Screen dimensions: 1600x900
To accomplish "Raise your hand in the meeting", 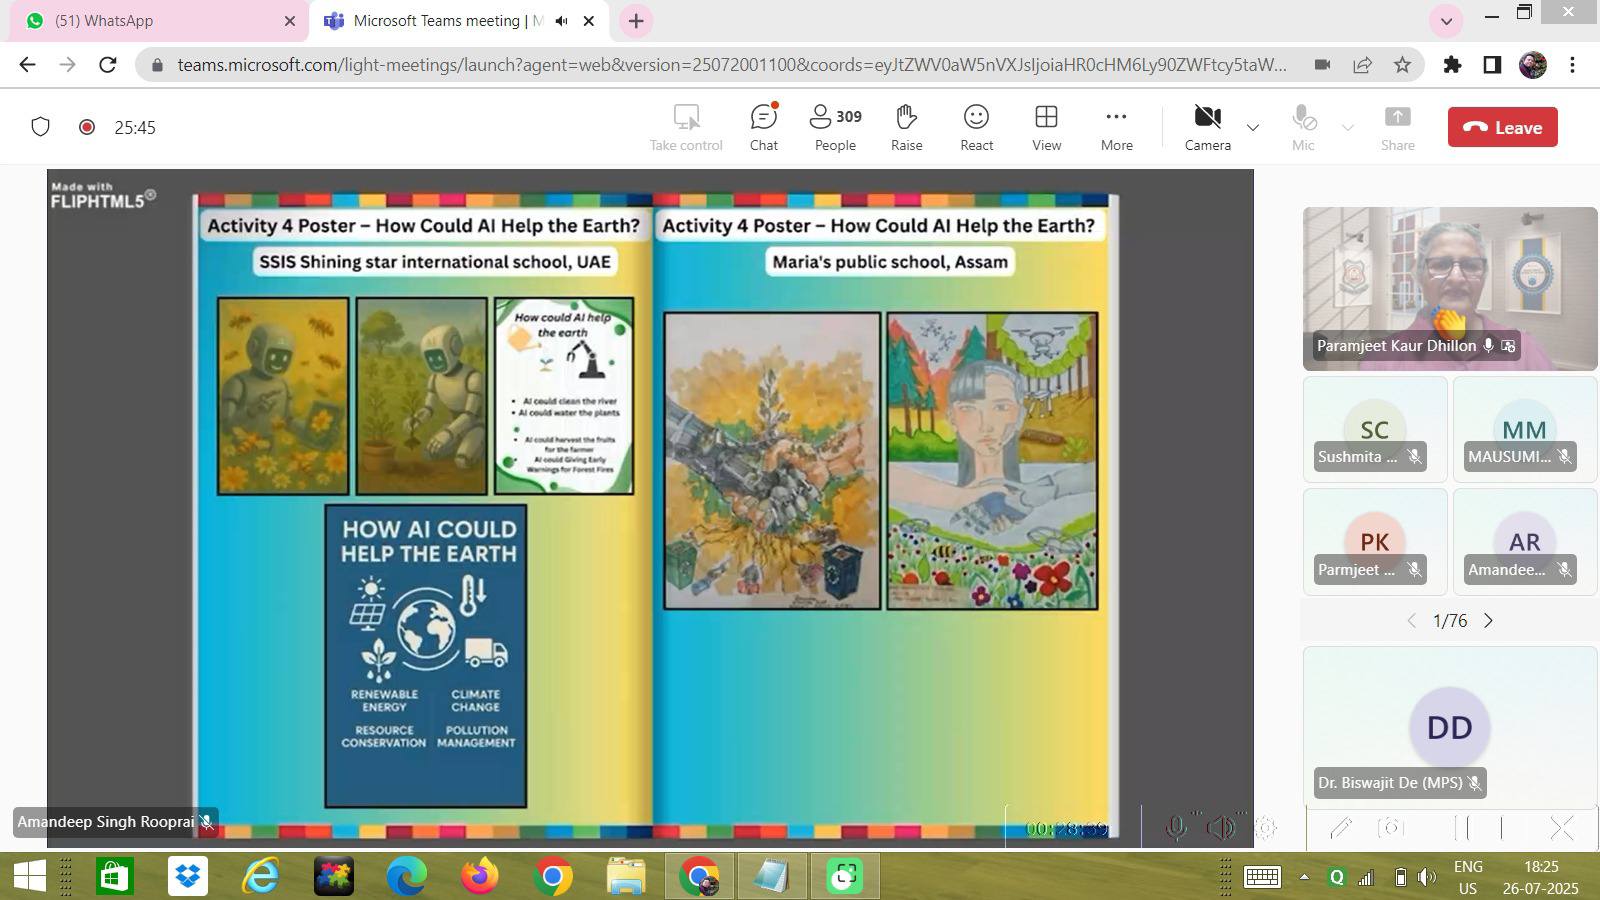I will (x=906, y=127).
